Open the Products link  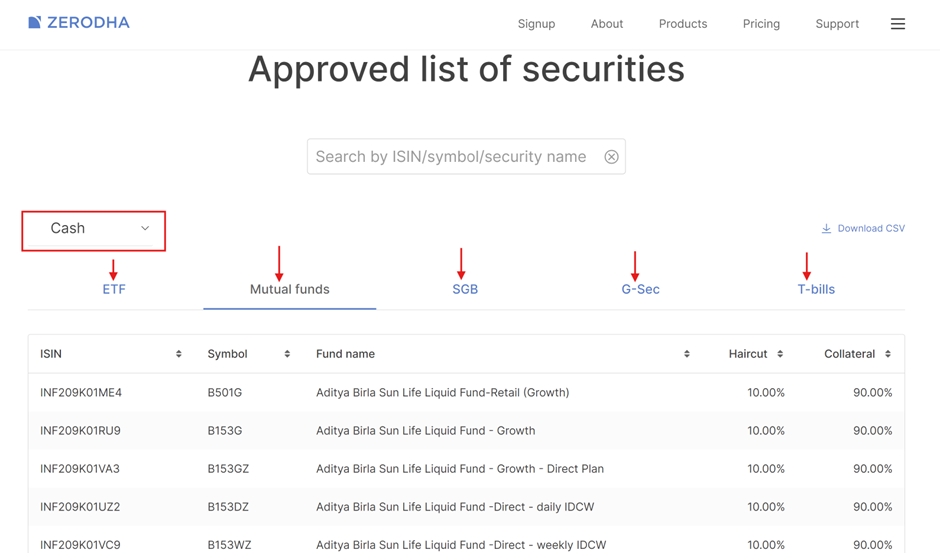click(683, 24)
